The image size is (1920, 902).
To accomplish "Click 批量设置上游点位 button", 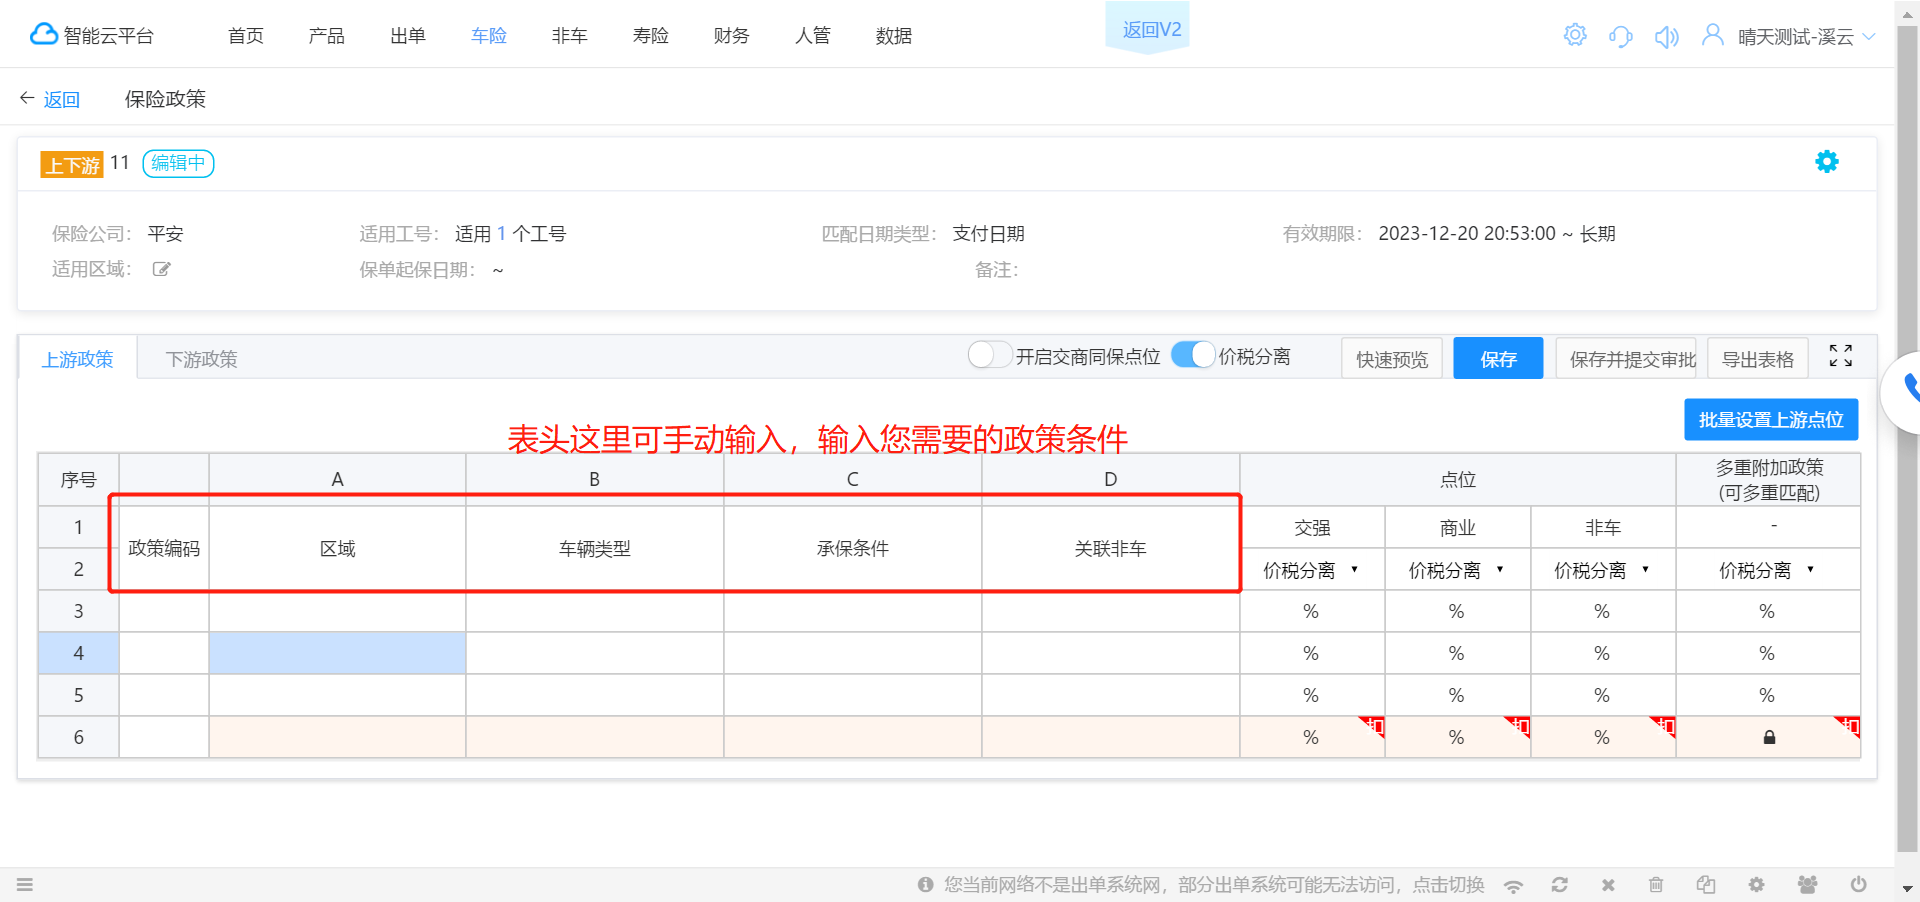I will pos(1771,420).
